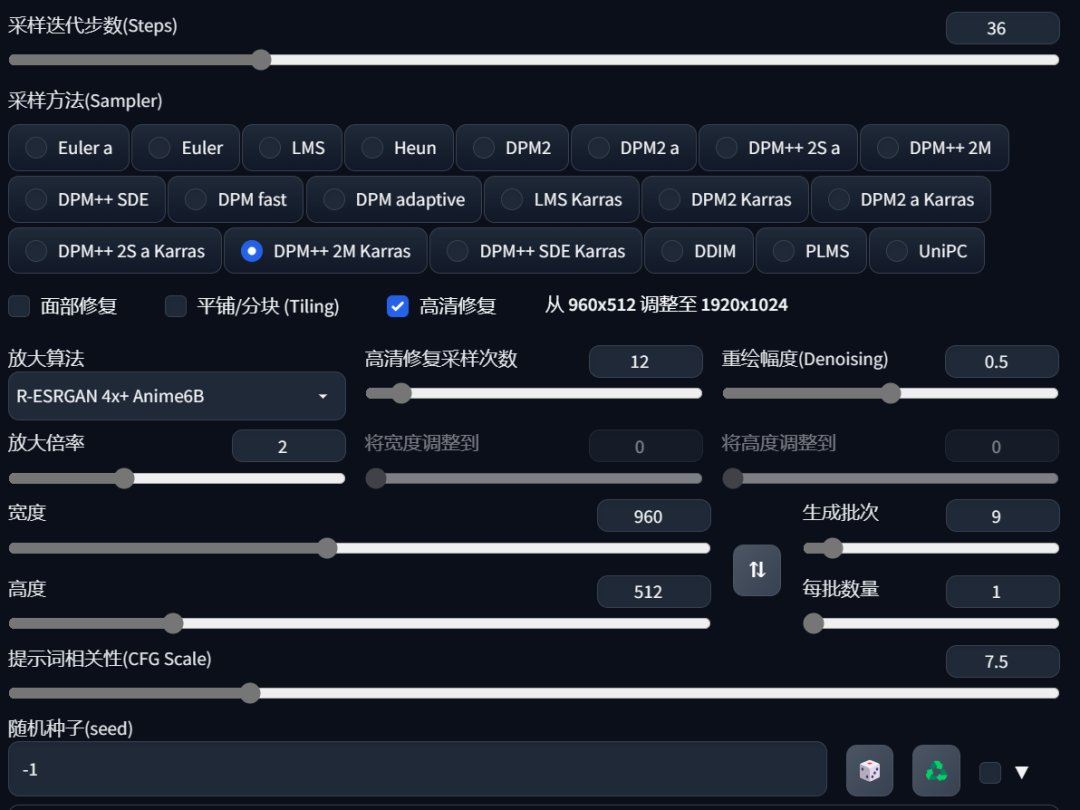Click the 随机种子 seed input field
The height and width of the screenshot is (810, 1080).
pos(417,770)
